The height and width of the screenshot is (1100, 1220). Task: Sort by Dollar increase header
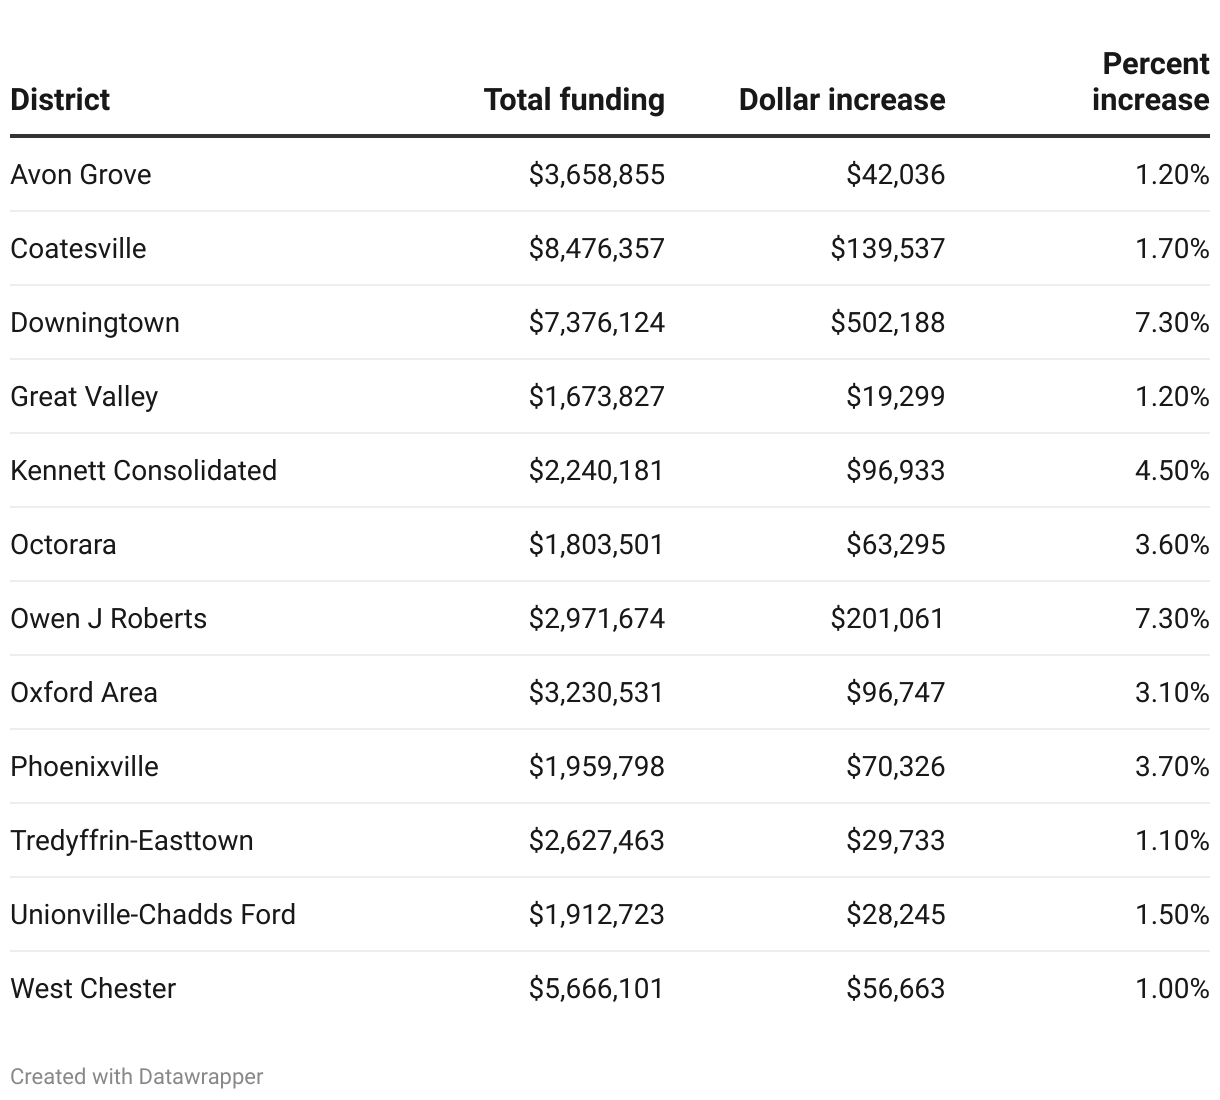click(841, 100)
